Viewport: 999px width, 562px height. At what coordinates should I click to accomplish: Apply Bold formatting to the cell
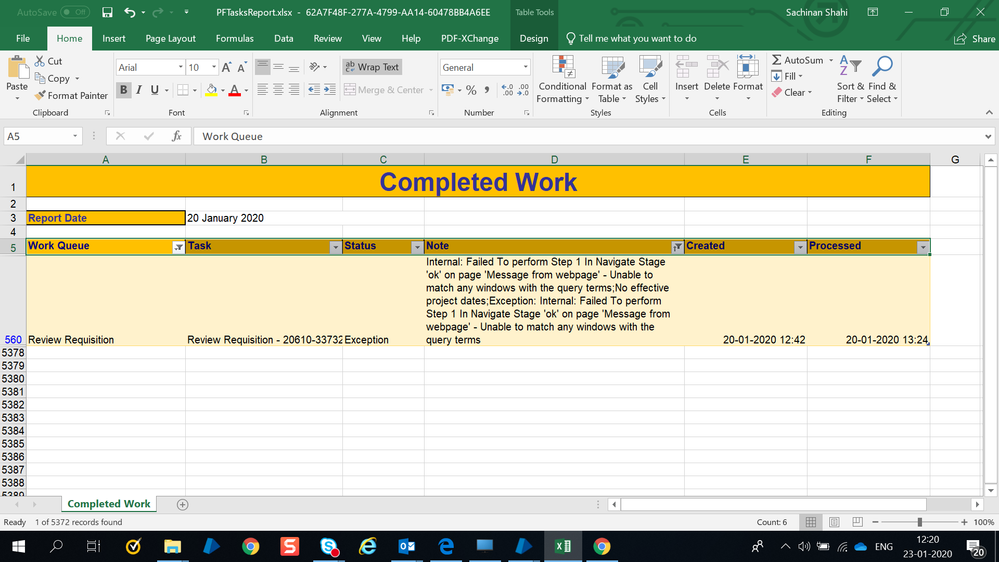coord(125,90)
